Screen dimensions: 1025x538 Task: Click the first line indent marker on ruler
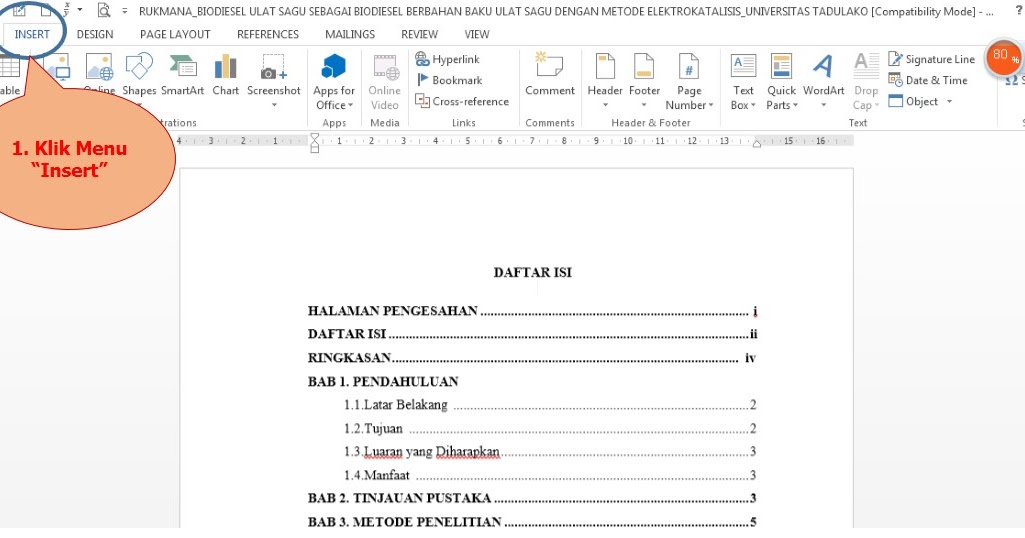click(314, 137)
